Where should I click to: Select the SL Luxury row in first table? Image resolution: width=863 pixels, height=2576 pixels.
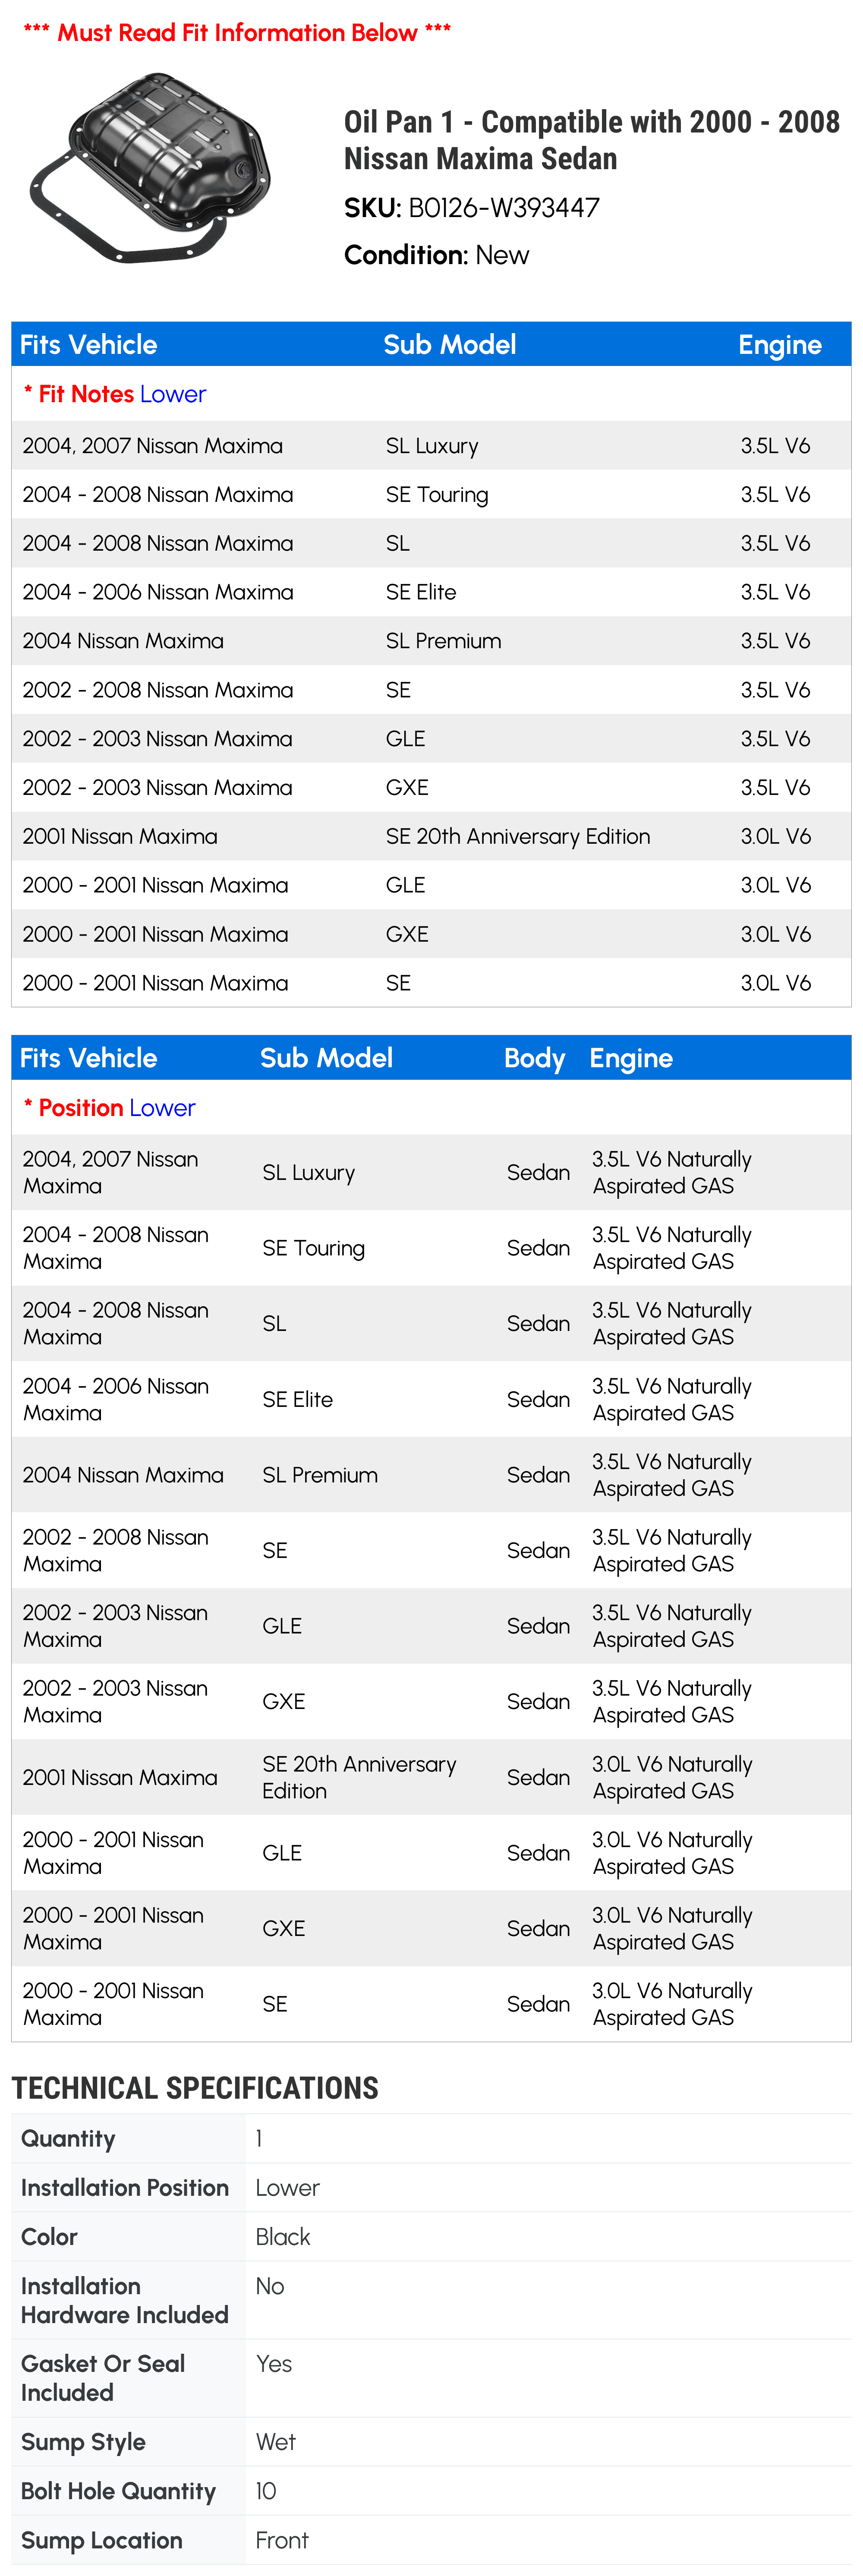click(x=431, y=446)
